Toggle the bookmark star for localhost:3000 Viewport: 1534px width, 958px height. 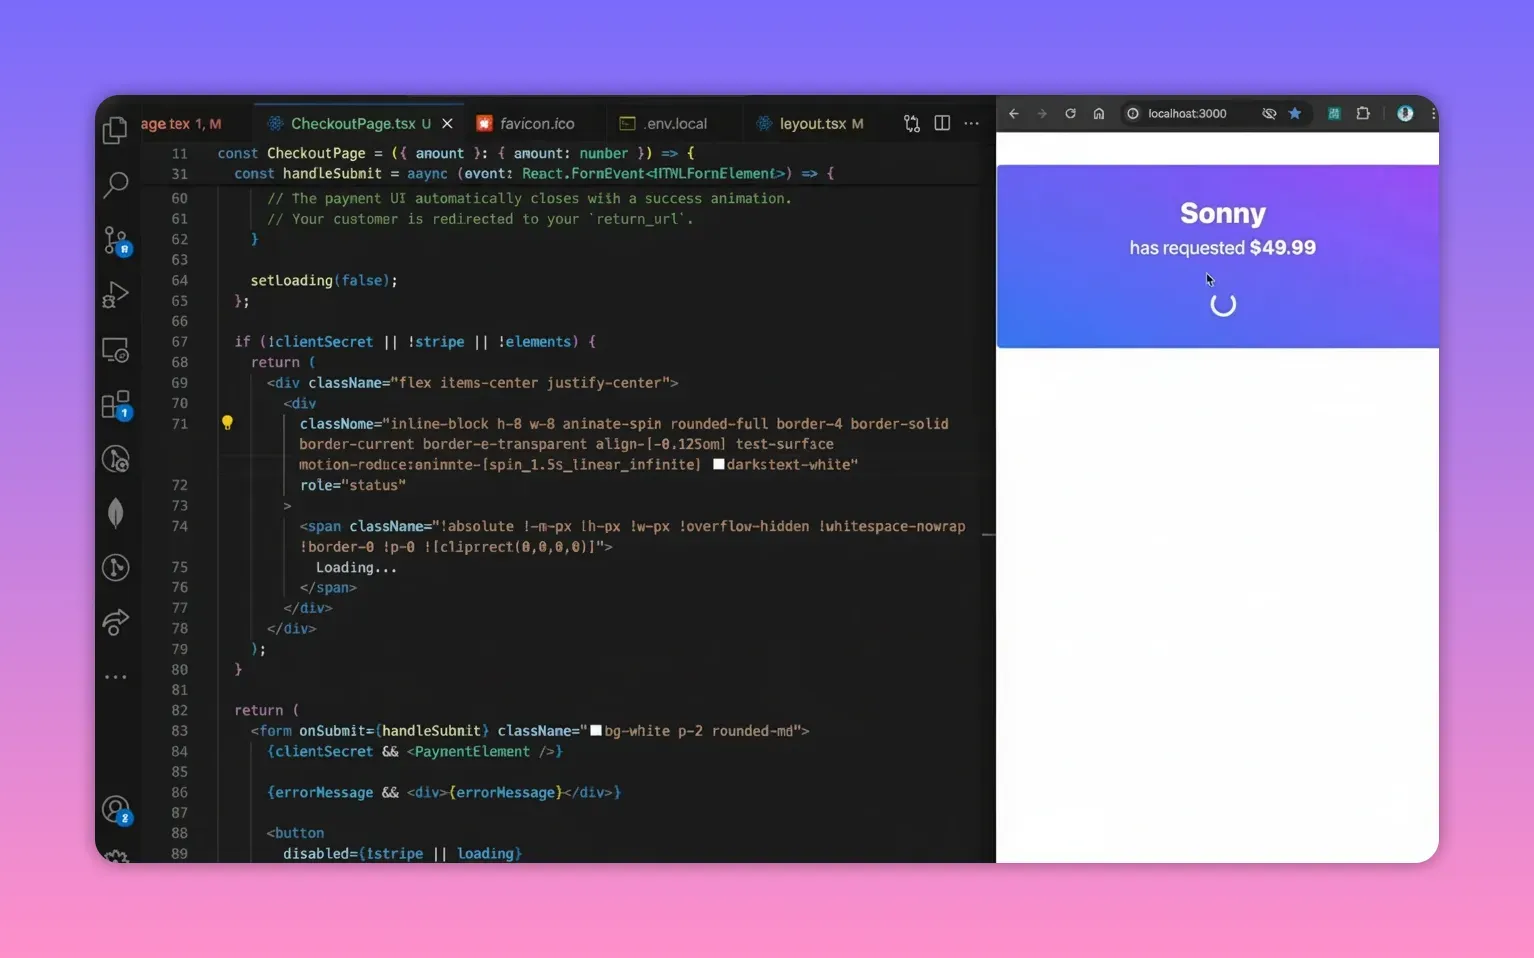(1295, 113)
